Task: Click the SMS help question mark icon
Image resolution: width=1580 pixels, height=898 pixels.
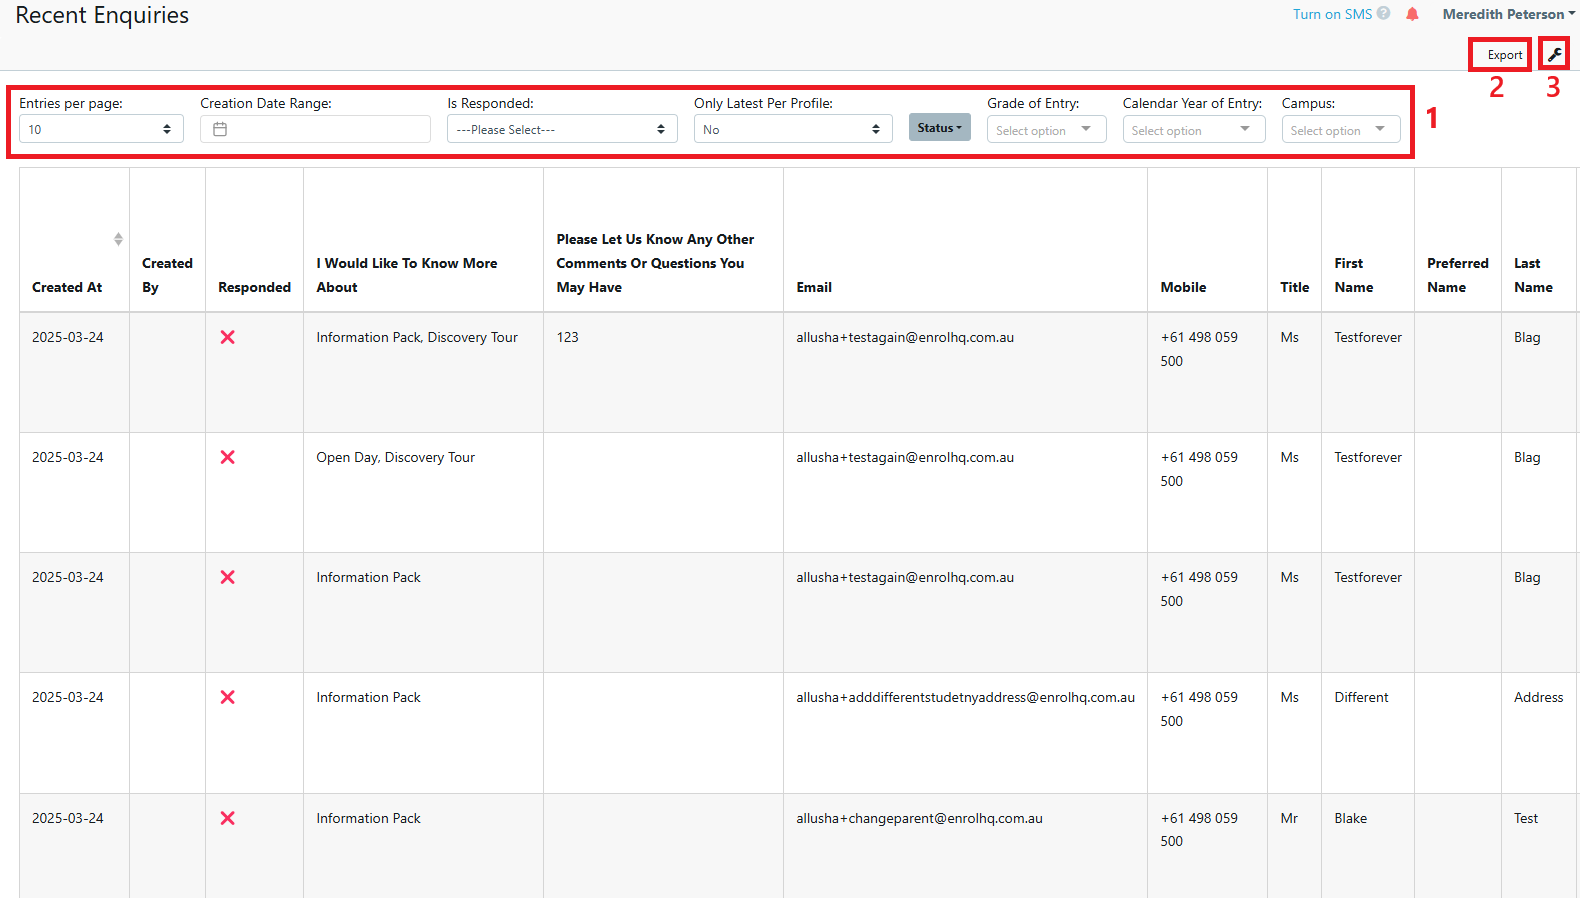Action: [x=1383, y=14]
